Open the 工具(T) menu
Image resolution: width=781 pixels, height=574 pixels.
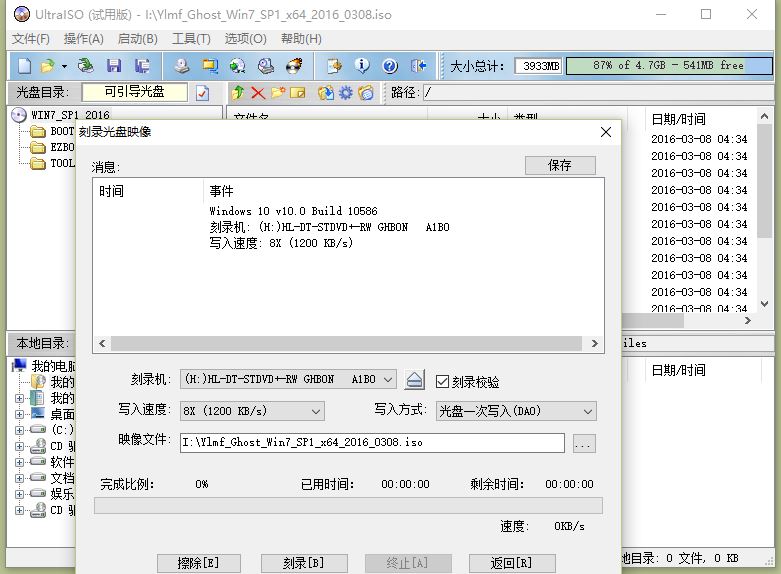pos(191,39)
